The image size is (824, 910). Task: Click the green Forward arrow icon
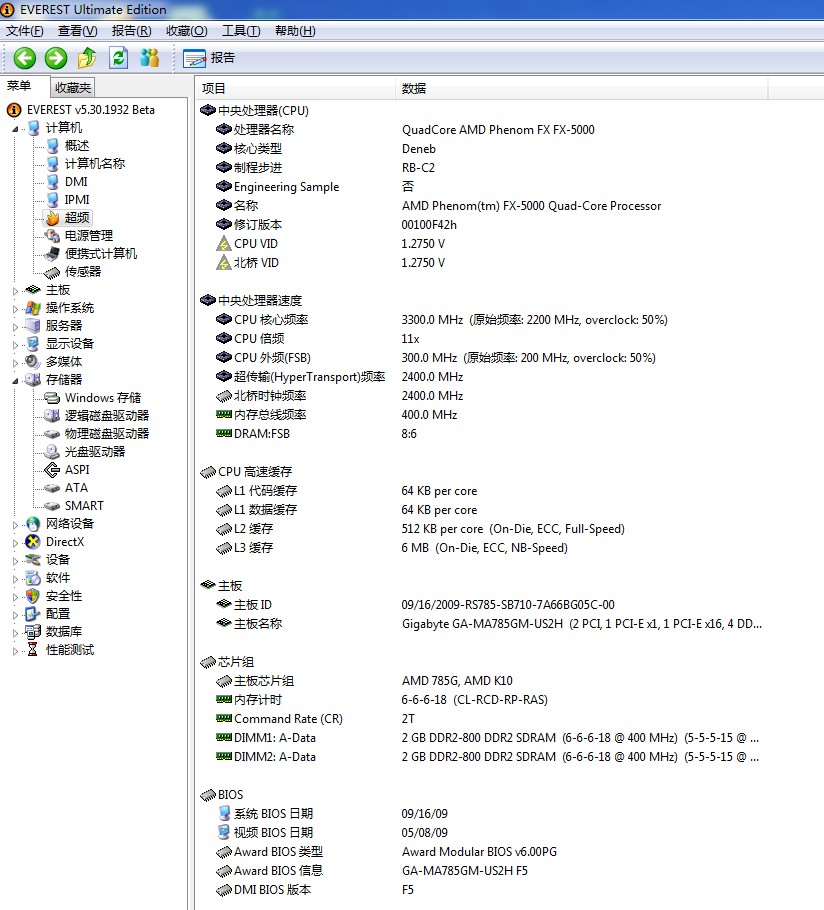[56, 58]
